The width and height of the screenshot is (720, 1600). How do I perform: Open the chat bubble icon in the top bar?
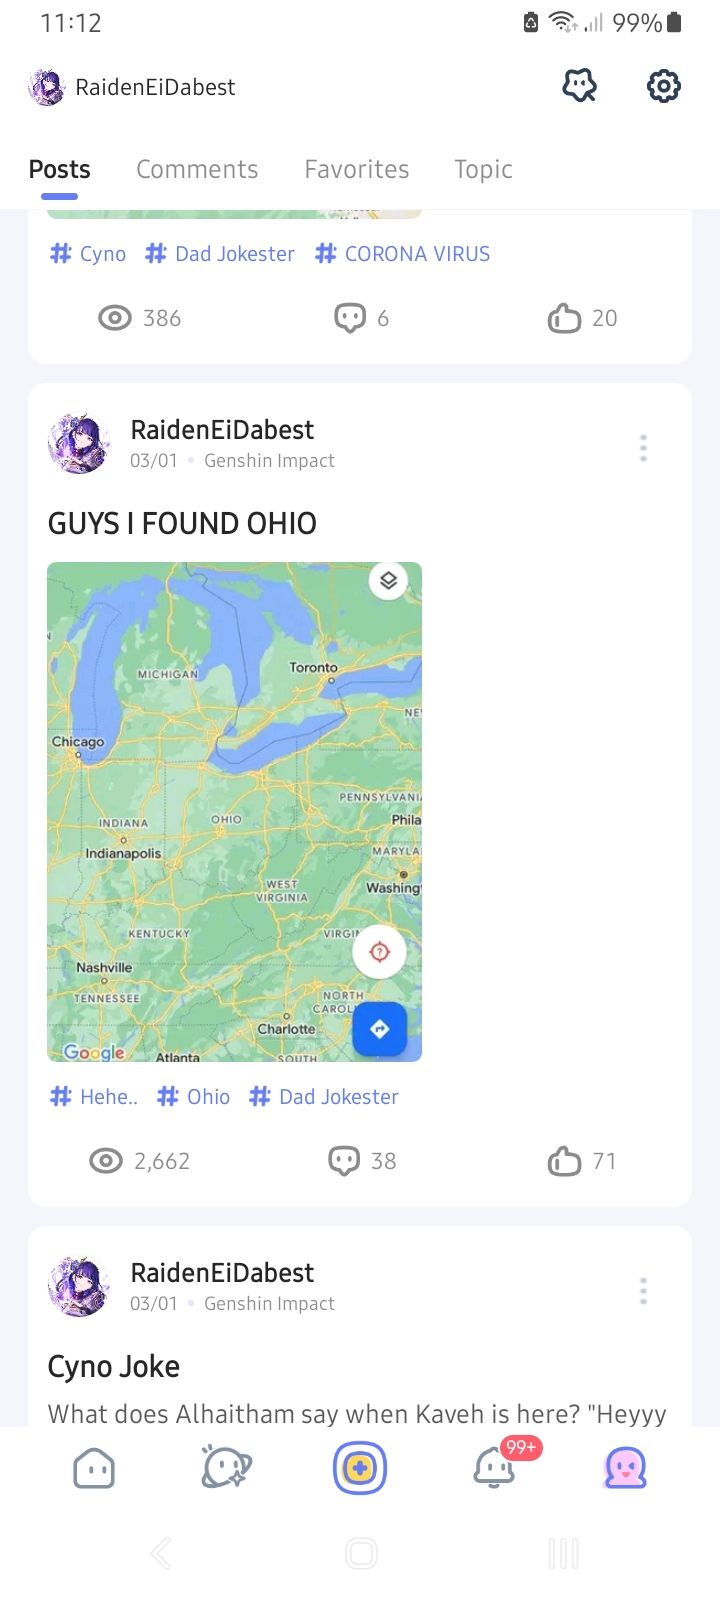pyautogui.click(x=579, y=86)
